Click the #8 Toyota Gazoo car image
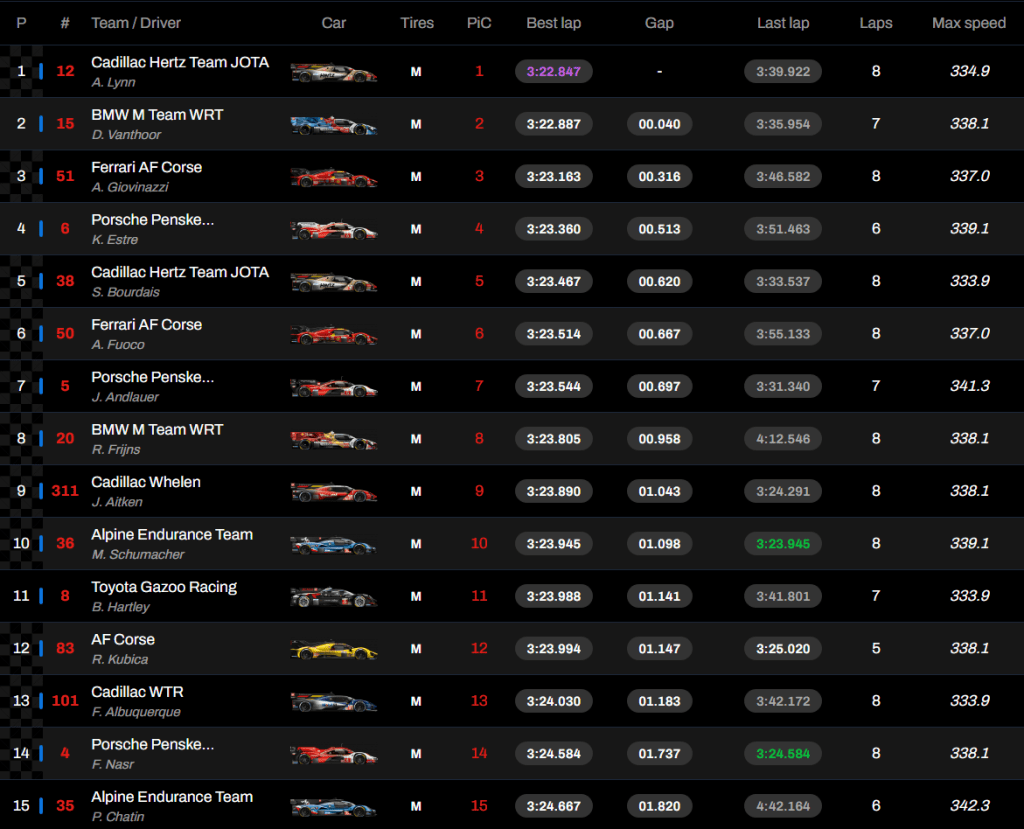 coord(334,596)
